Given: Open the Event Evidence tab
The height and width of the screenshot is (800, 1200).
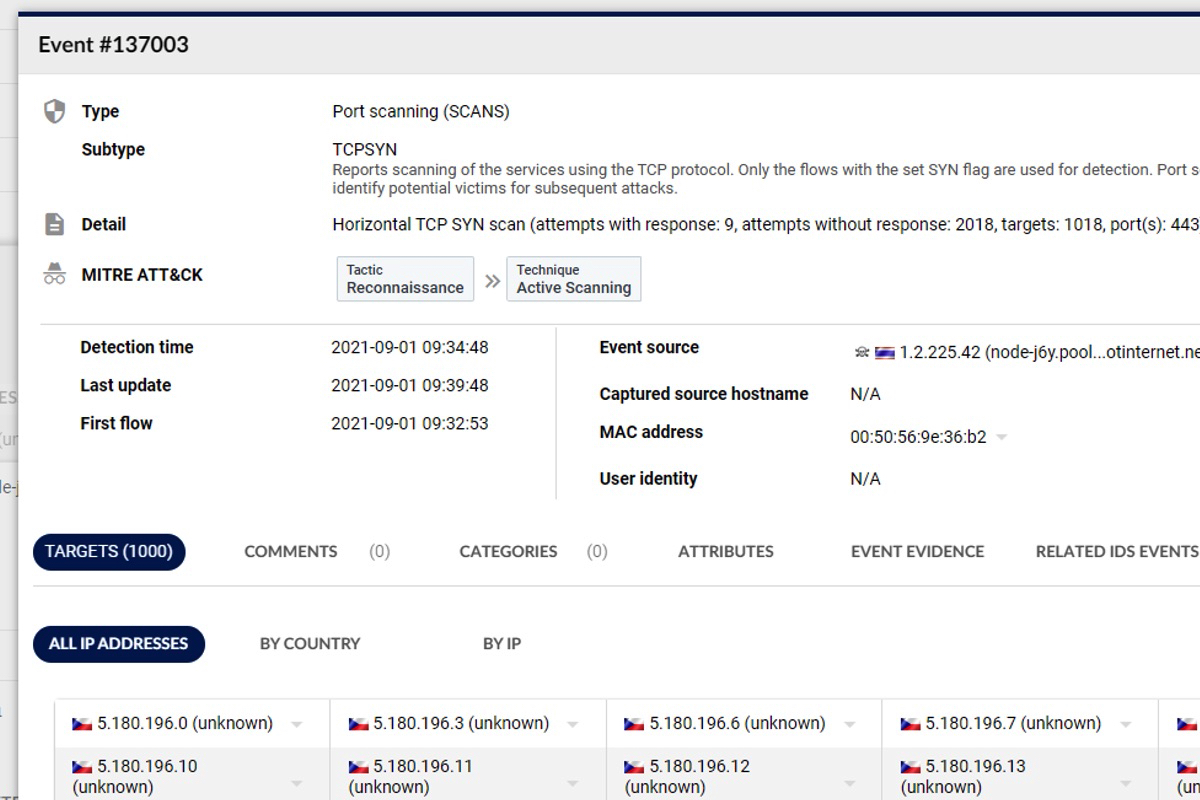Looking at the screenshot, I should (x=917, y=551).
